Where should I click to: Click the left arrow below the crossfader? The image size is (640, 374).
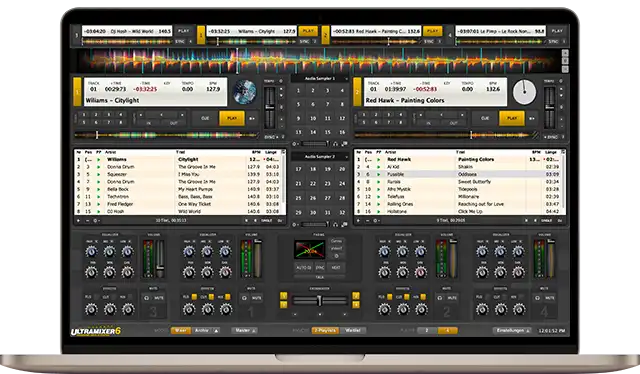(x=295, y=314)
